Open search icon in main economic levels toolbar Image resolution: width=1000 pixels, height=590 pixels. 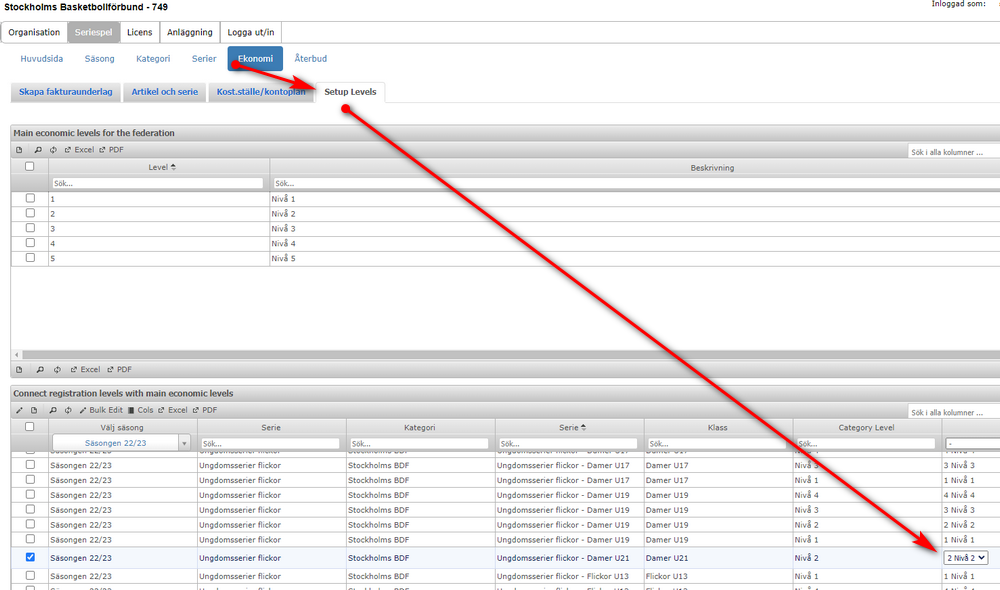coord(38,150)
